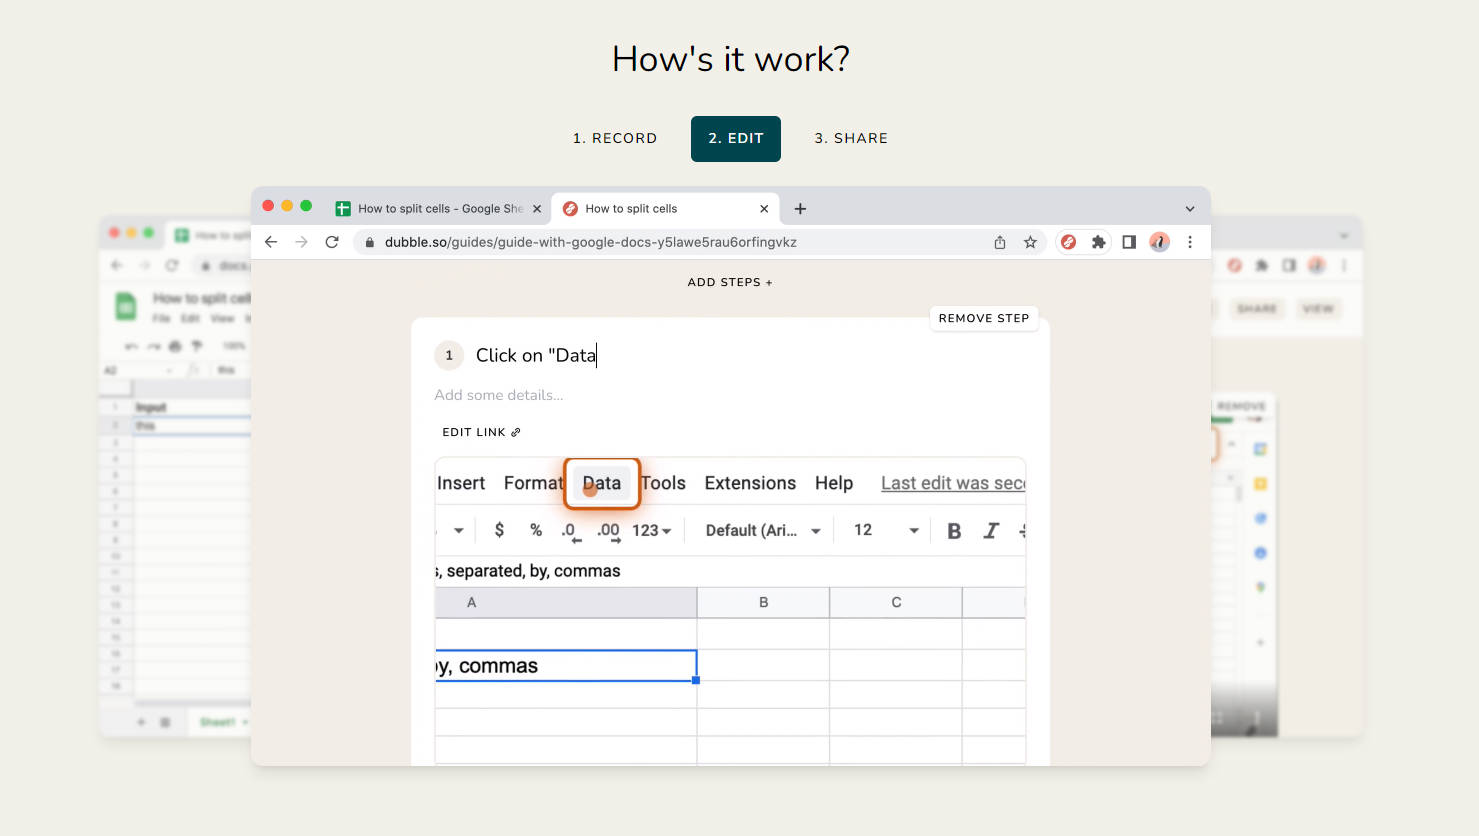This screenshot has width=1479, height=836.
Task: Expand the tab search chevron
Action: point(1190,209)
